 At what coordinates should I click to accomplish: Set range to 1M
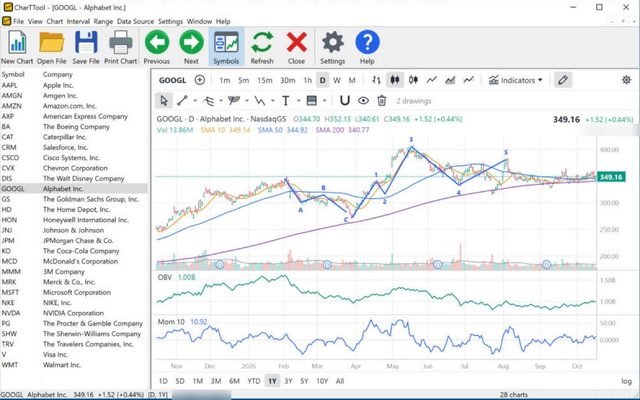(x=198, y=381)
